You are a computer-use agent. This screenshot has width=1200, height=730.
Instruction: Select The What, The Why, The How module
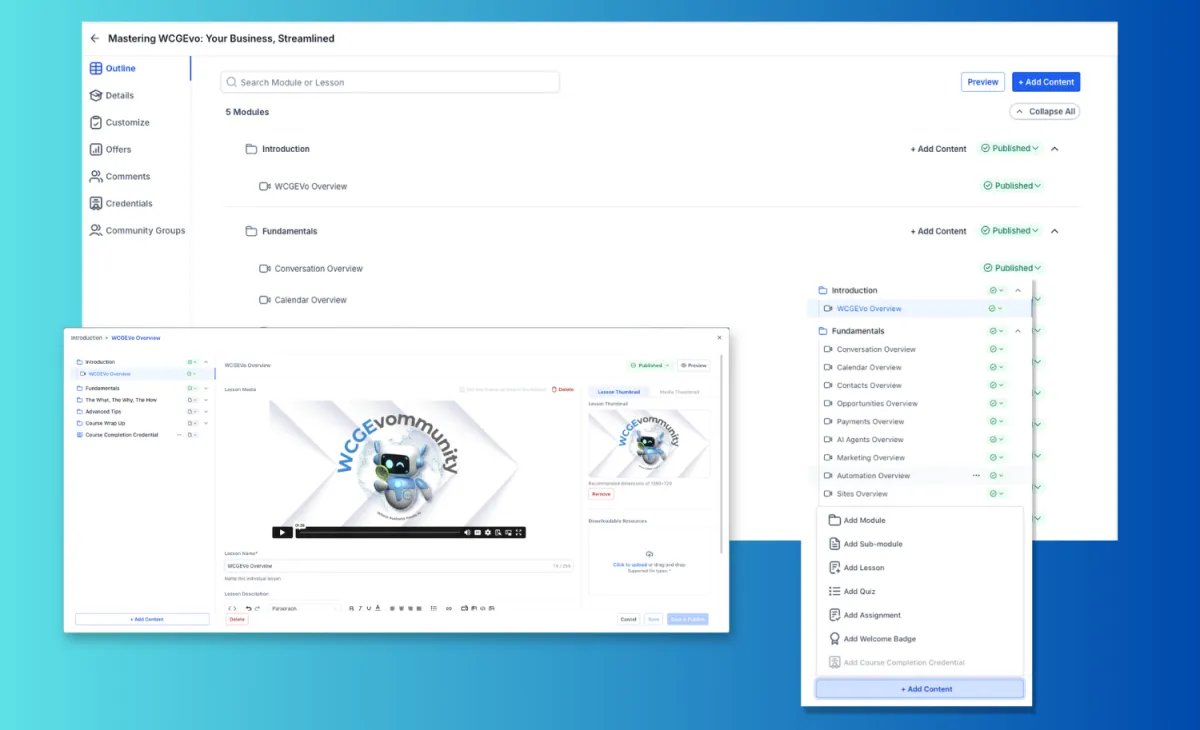[x=121, y=400]
